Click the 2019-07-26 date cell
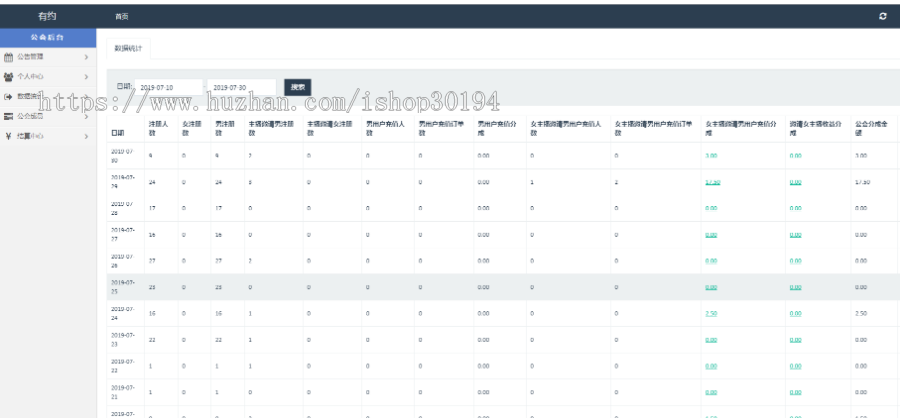Screen dimensions: 900x418 pos(123,261)
